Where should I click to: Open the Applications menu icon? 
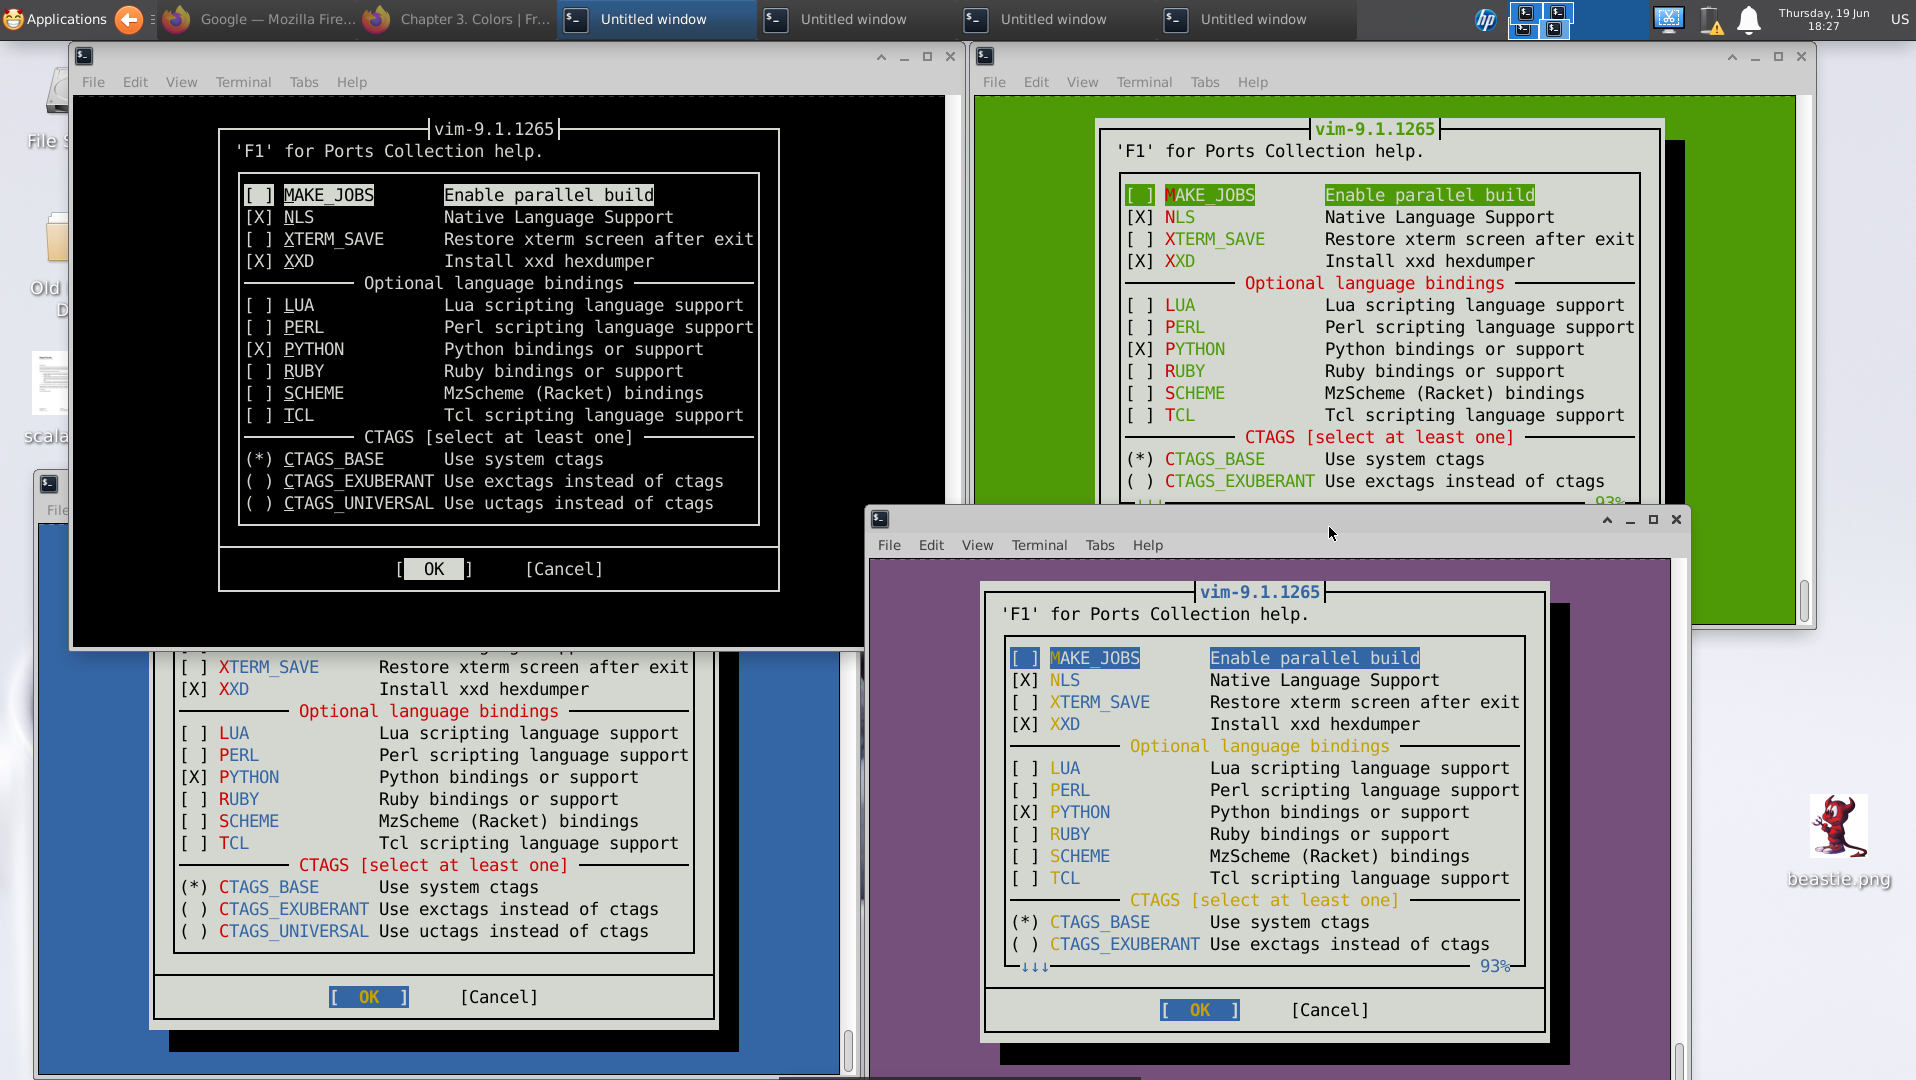[x=55, y=19]
